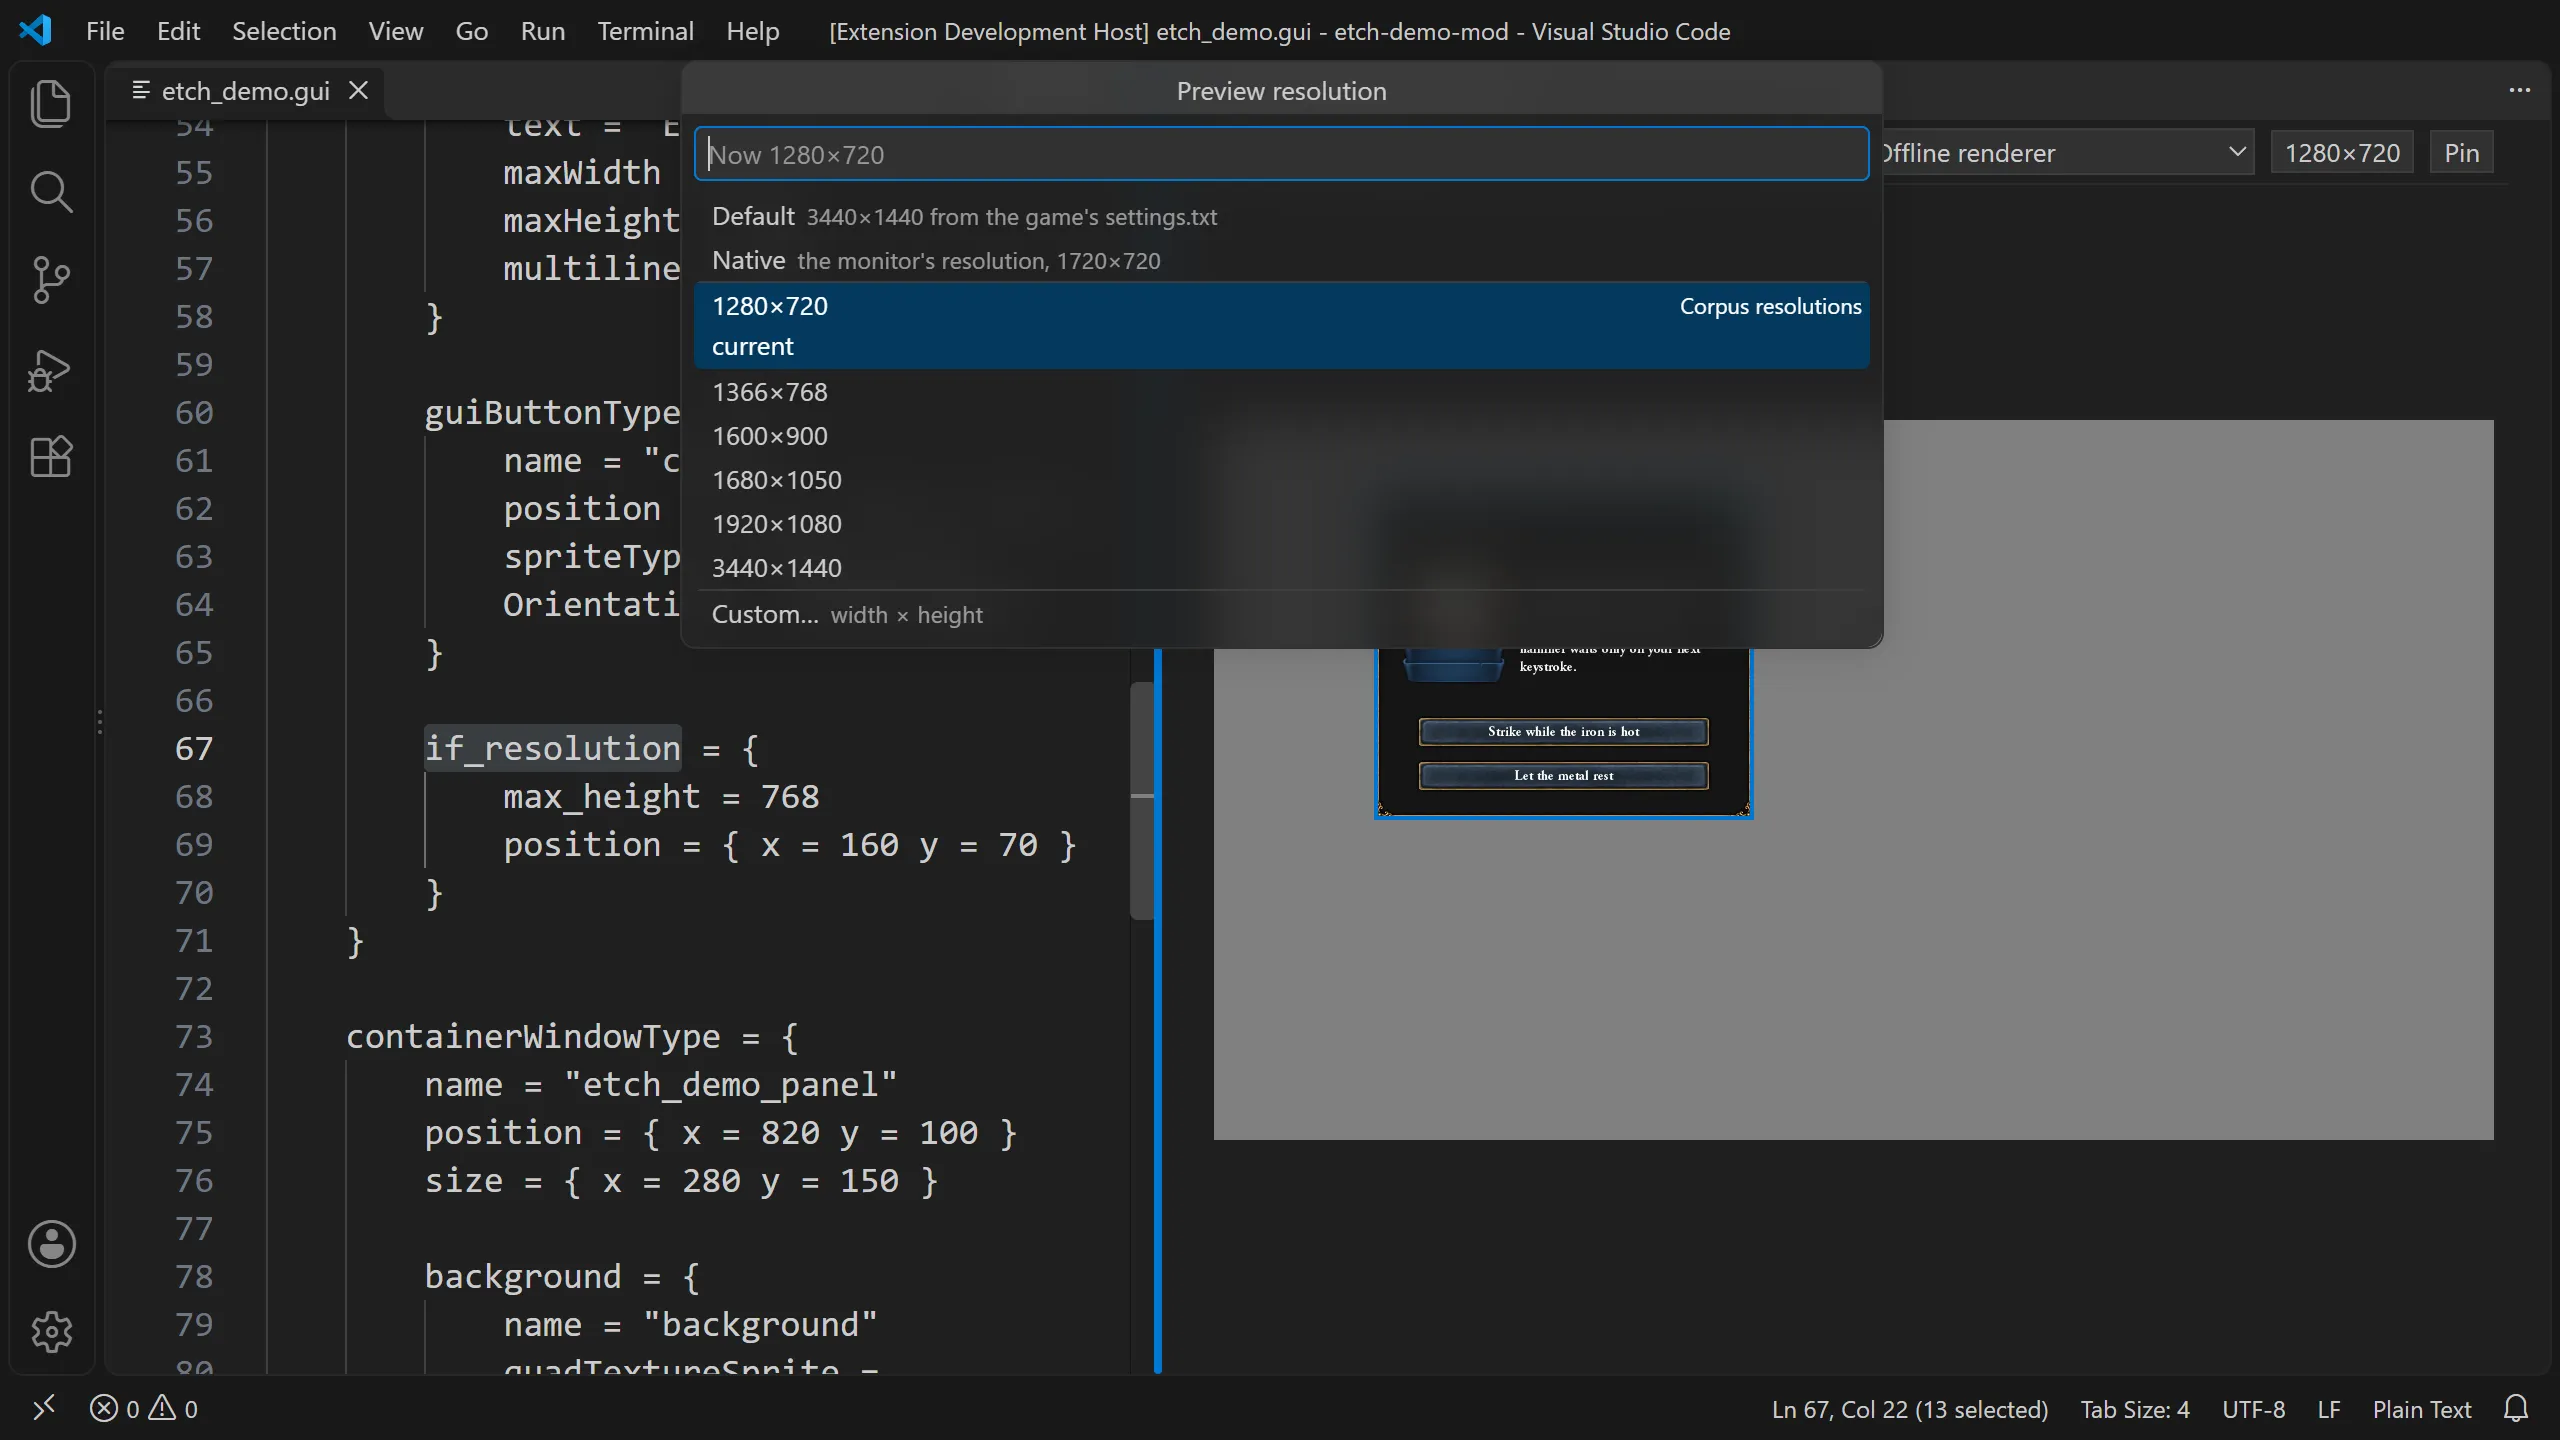Choose Native monitor resolution 1720×720
This screenshot has height=1440, width=2560.
pyautogui.click(x=1281, y=260)
